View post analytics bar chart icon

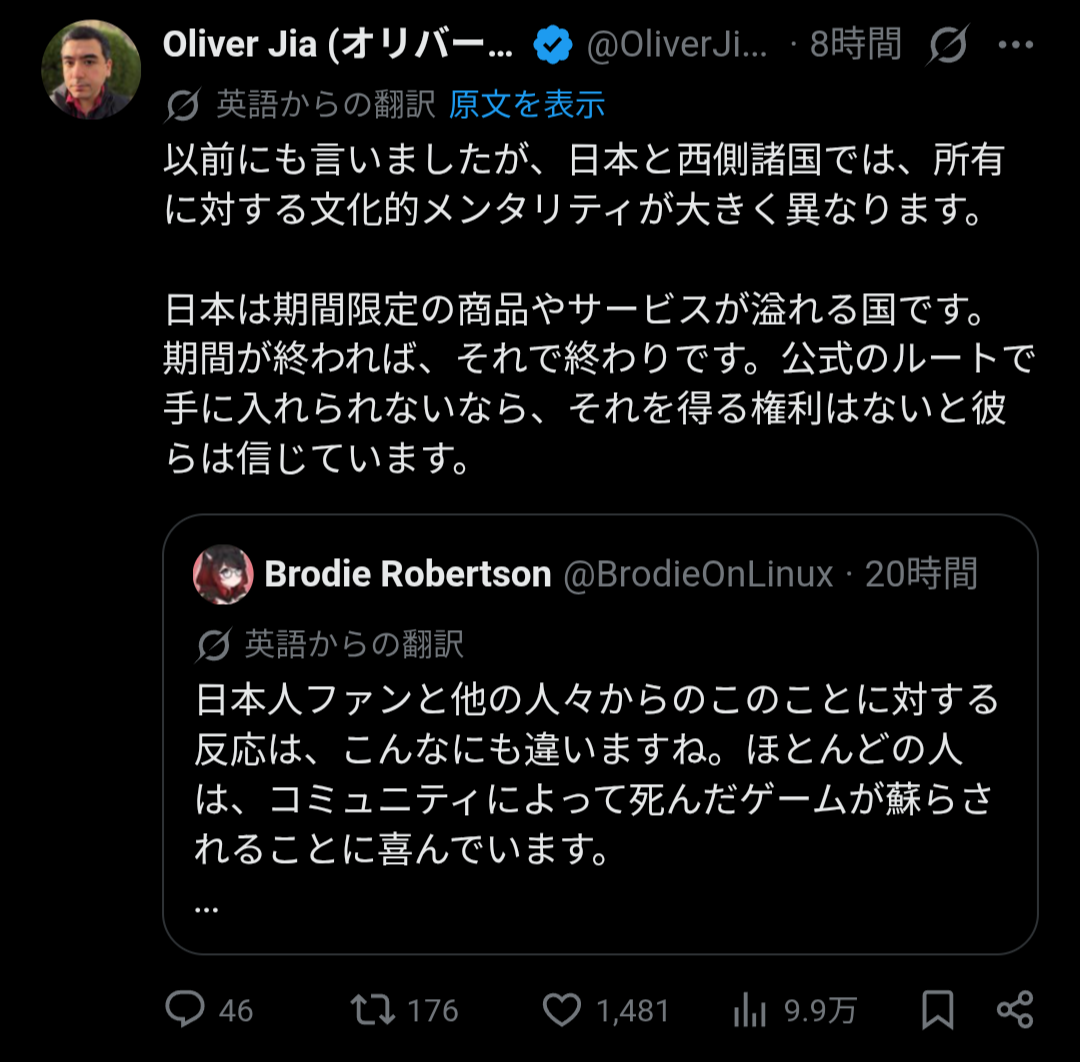750,1010
